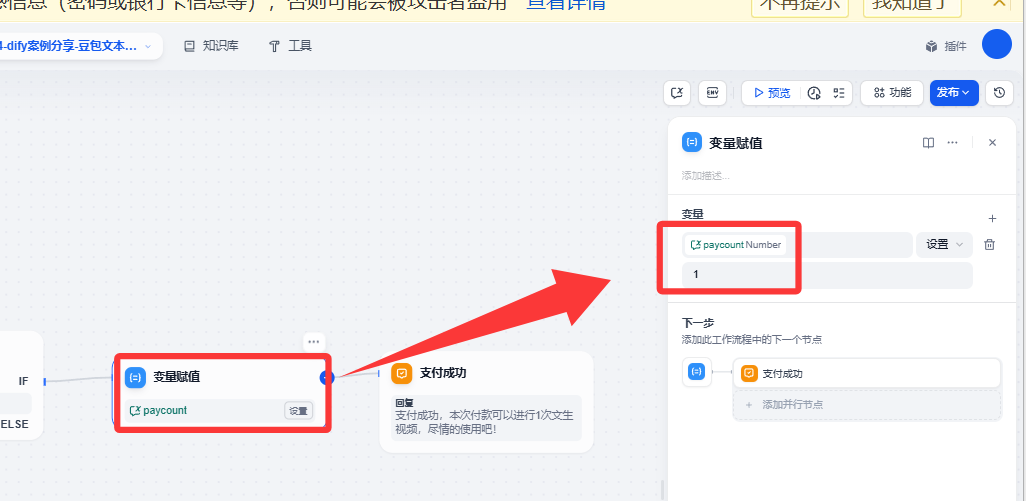This screenshot has width=1026, height=501.
Task: Click the variable assigner icon under 下一步
Action: (x=697, y=372)
